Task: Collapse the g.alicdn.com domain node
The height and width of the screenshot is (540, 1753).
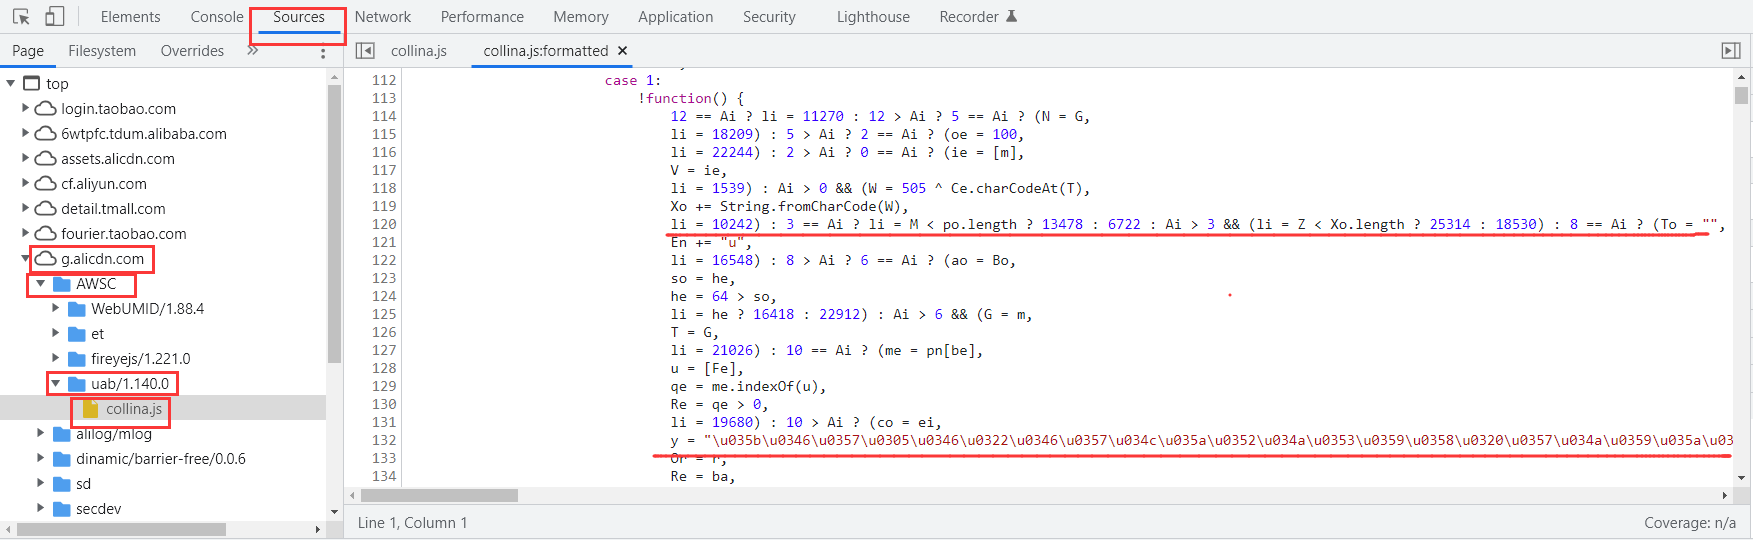Action: [26, 259]
